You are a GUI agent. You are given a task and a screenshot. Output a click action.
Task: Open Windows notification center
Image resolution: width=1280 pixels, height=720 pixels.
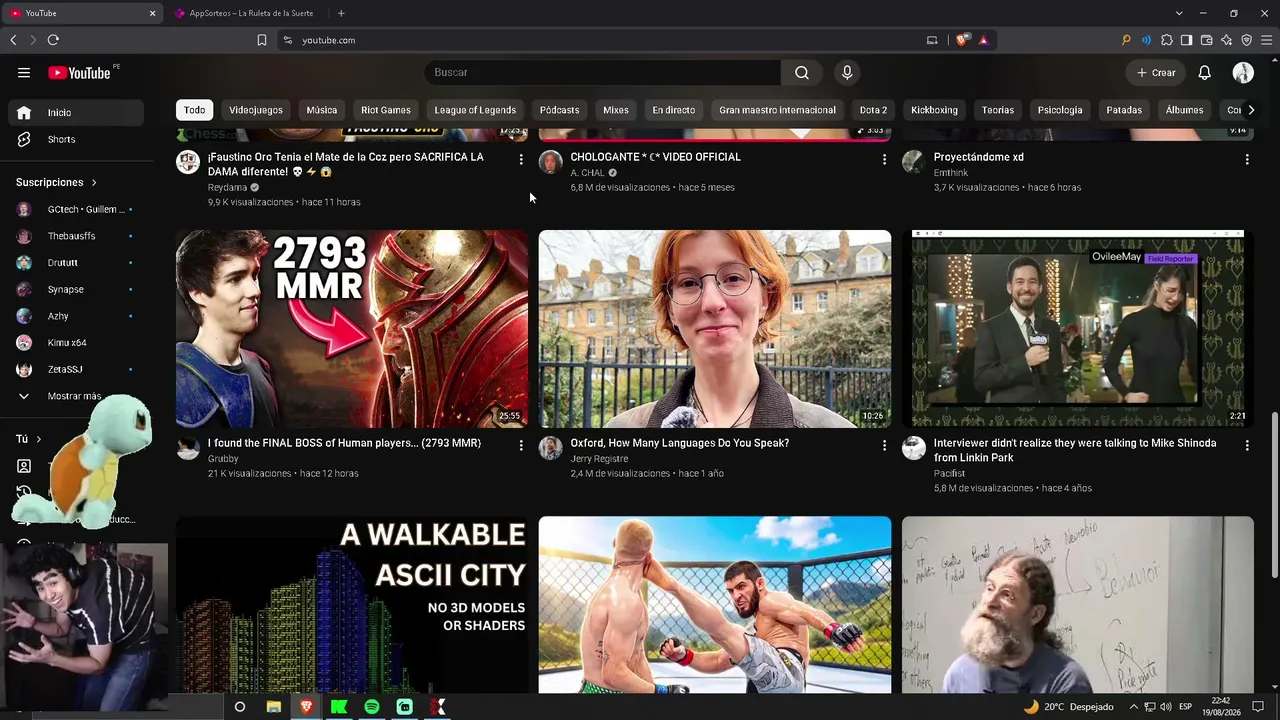pos(1258,707)
